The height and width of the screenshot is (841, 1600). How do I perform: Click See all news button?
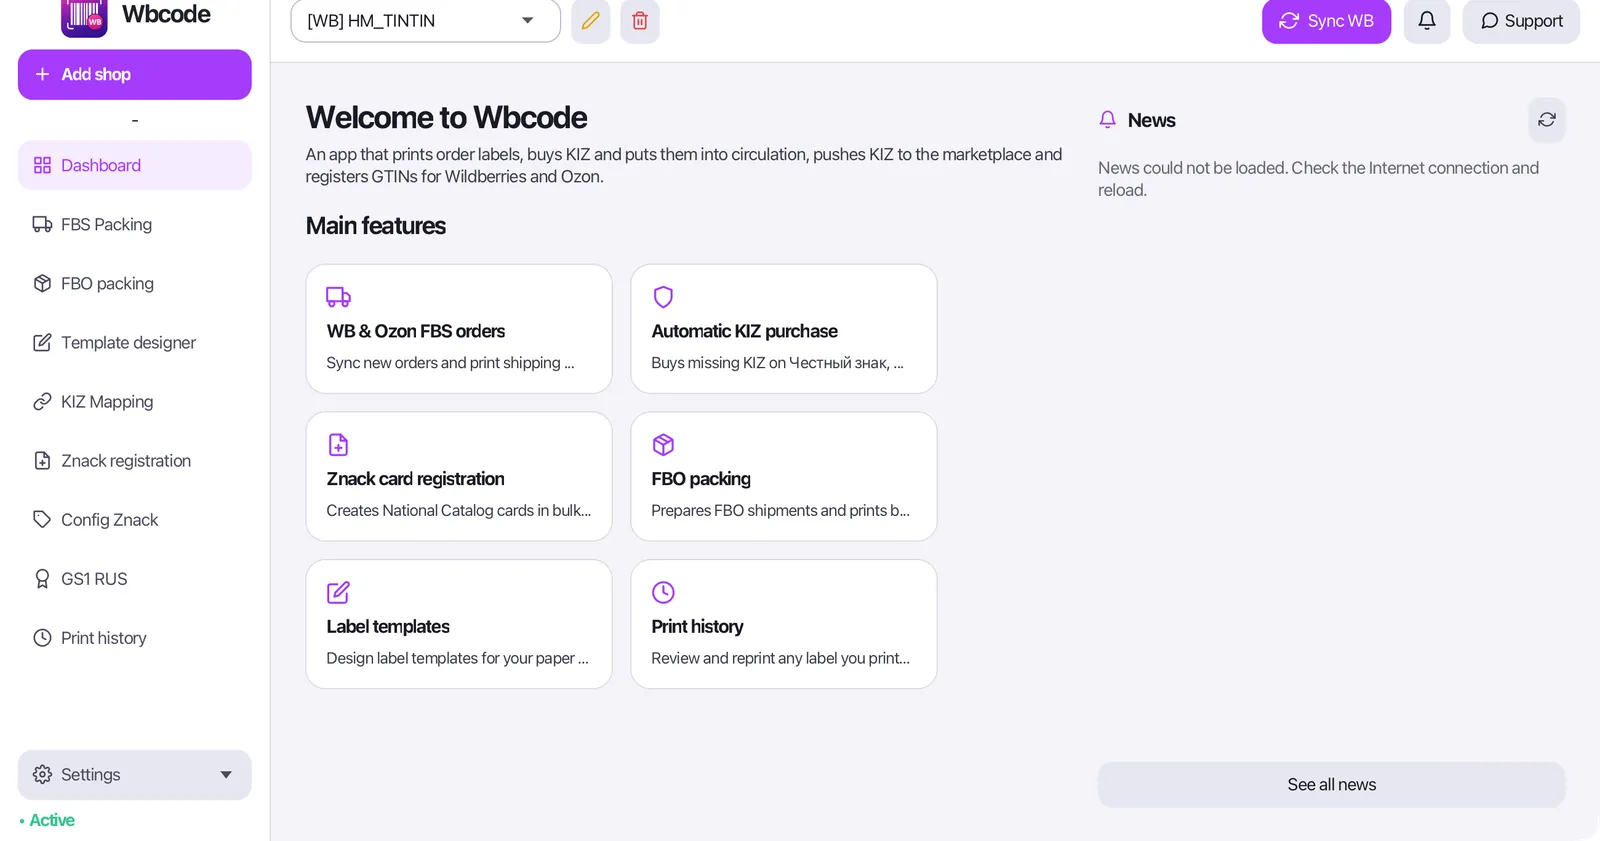coord(1331,785)
